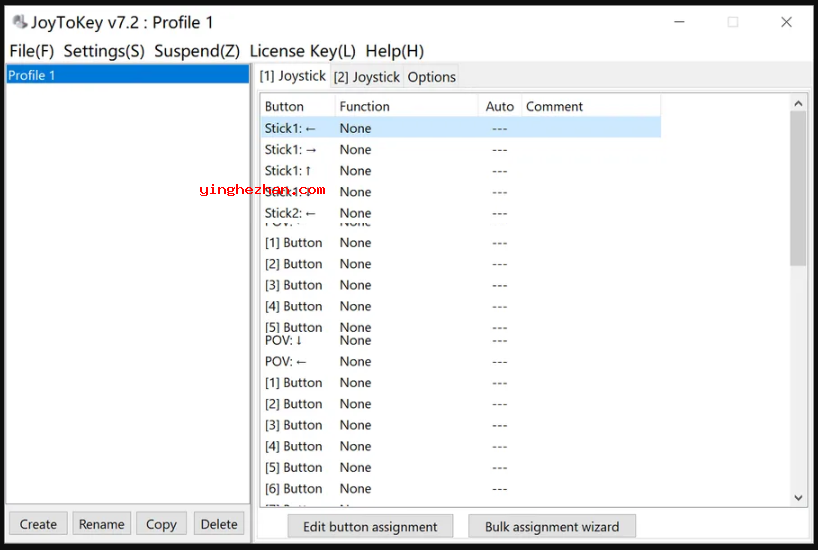Image resolution: width=818 pixels, height=550 pixels.
Task: Minimize the JoyToKey window
Action: (x=679, y=22)
